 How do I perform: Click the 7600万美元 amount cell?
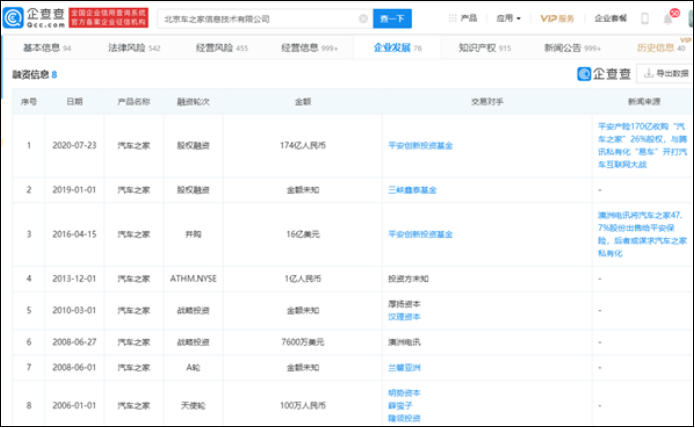coord(303,342)
